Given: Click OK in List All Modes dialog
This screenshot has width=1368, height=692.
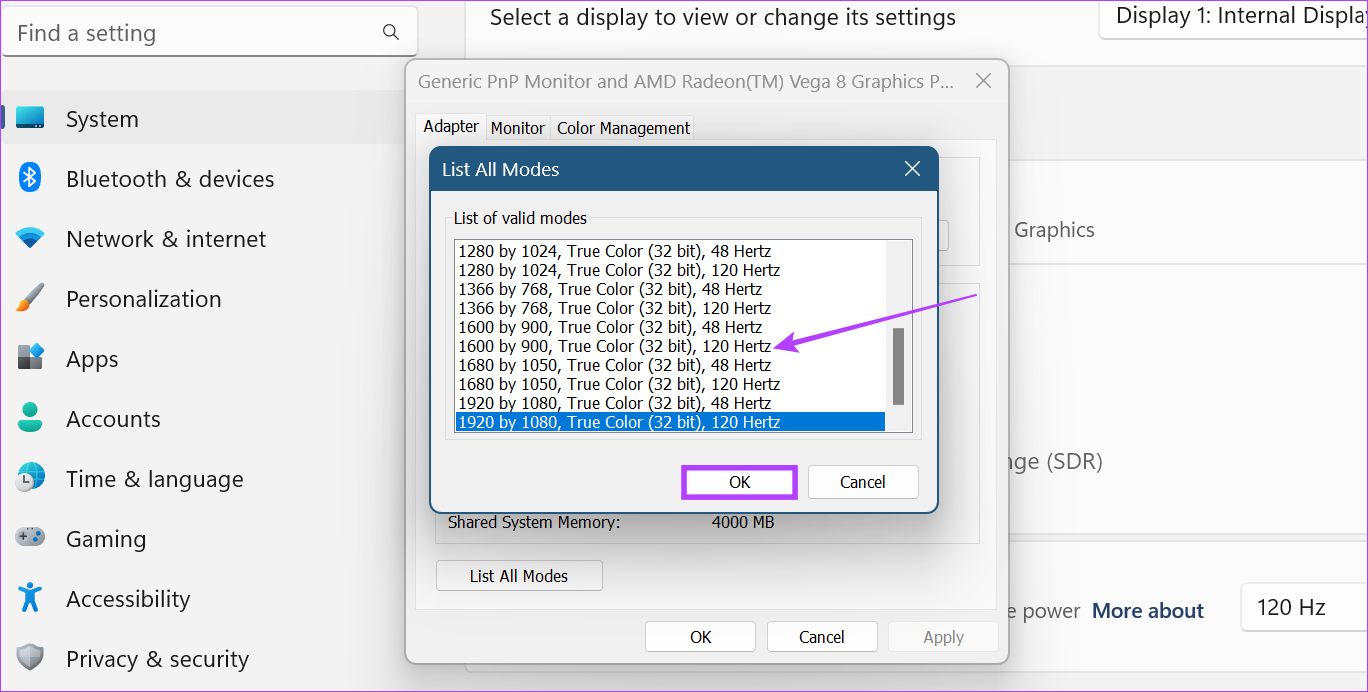Looking at the screenshot, I should (x=739, y=482).
